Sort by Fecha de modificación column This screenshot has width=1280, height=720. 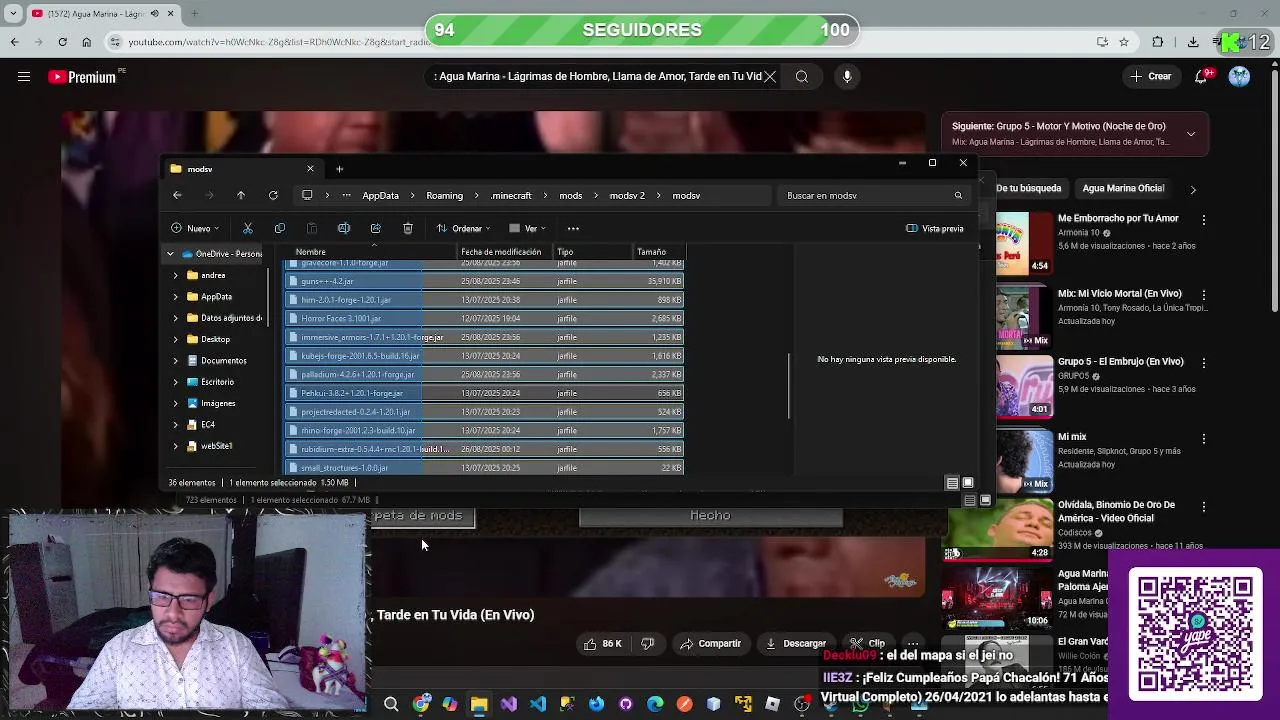pos(505,252)
